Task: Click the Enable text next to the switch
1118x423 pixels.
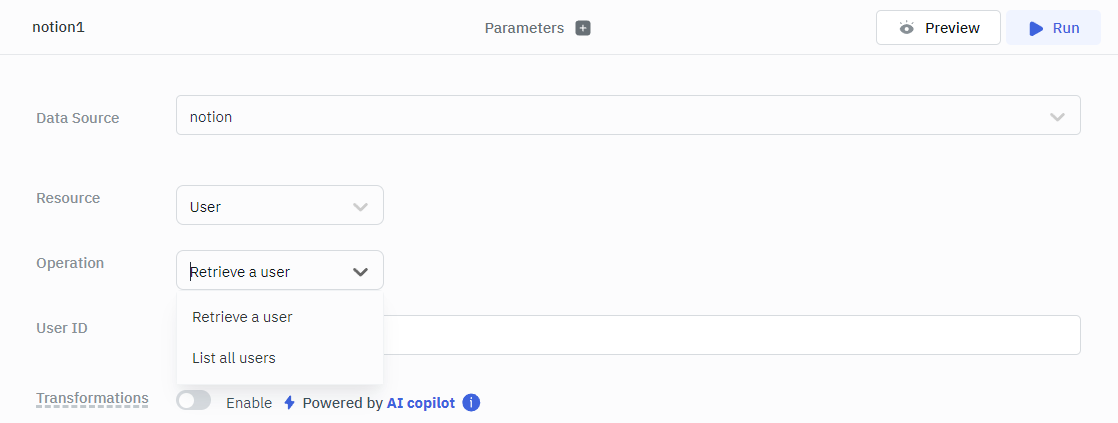Action: [x=249, y=403]
